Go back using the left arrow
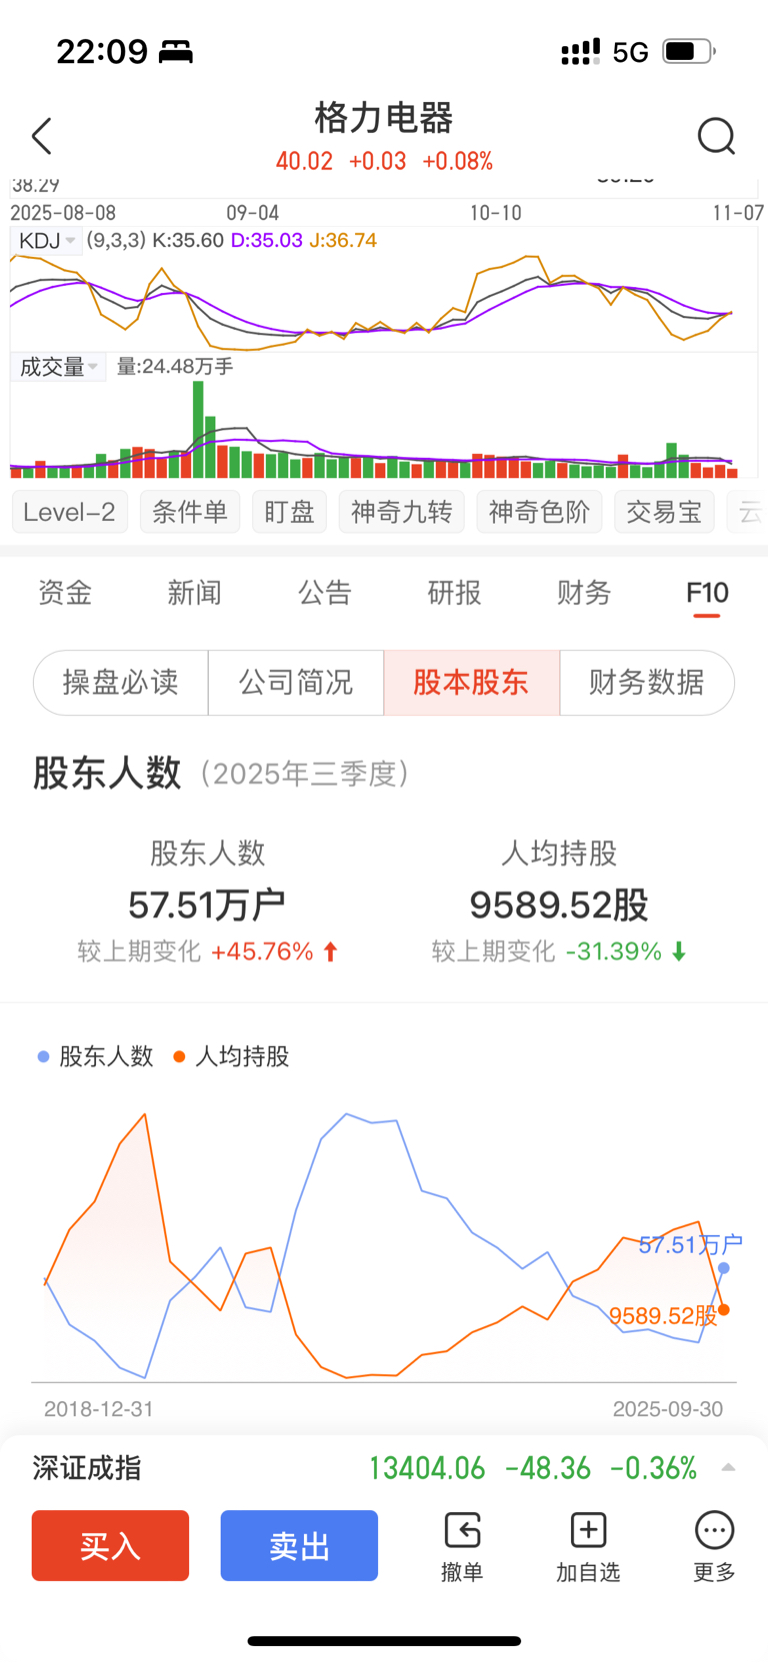Image resolution: width=768 pixels, height=1663 pixels. click(41, 136)
